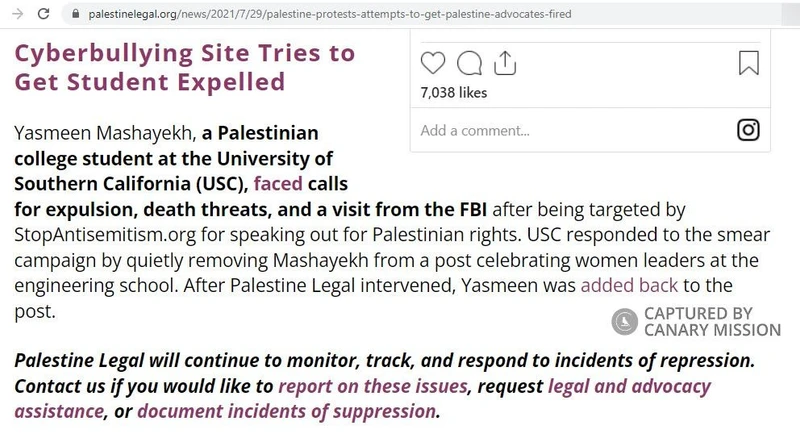Click the browser forward arrow

(16, 15)
